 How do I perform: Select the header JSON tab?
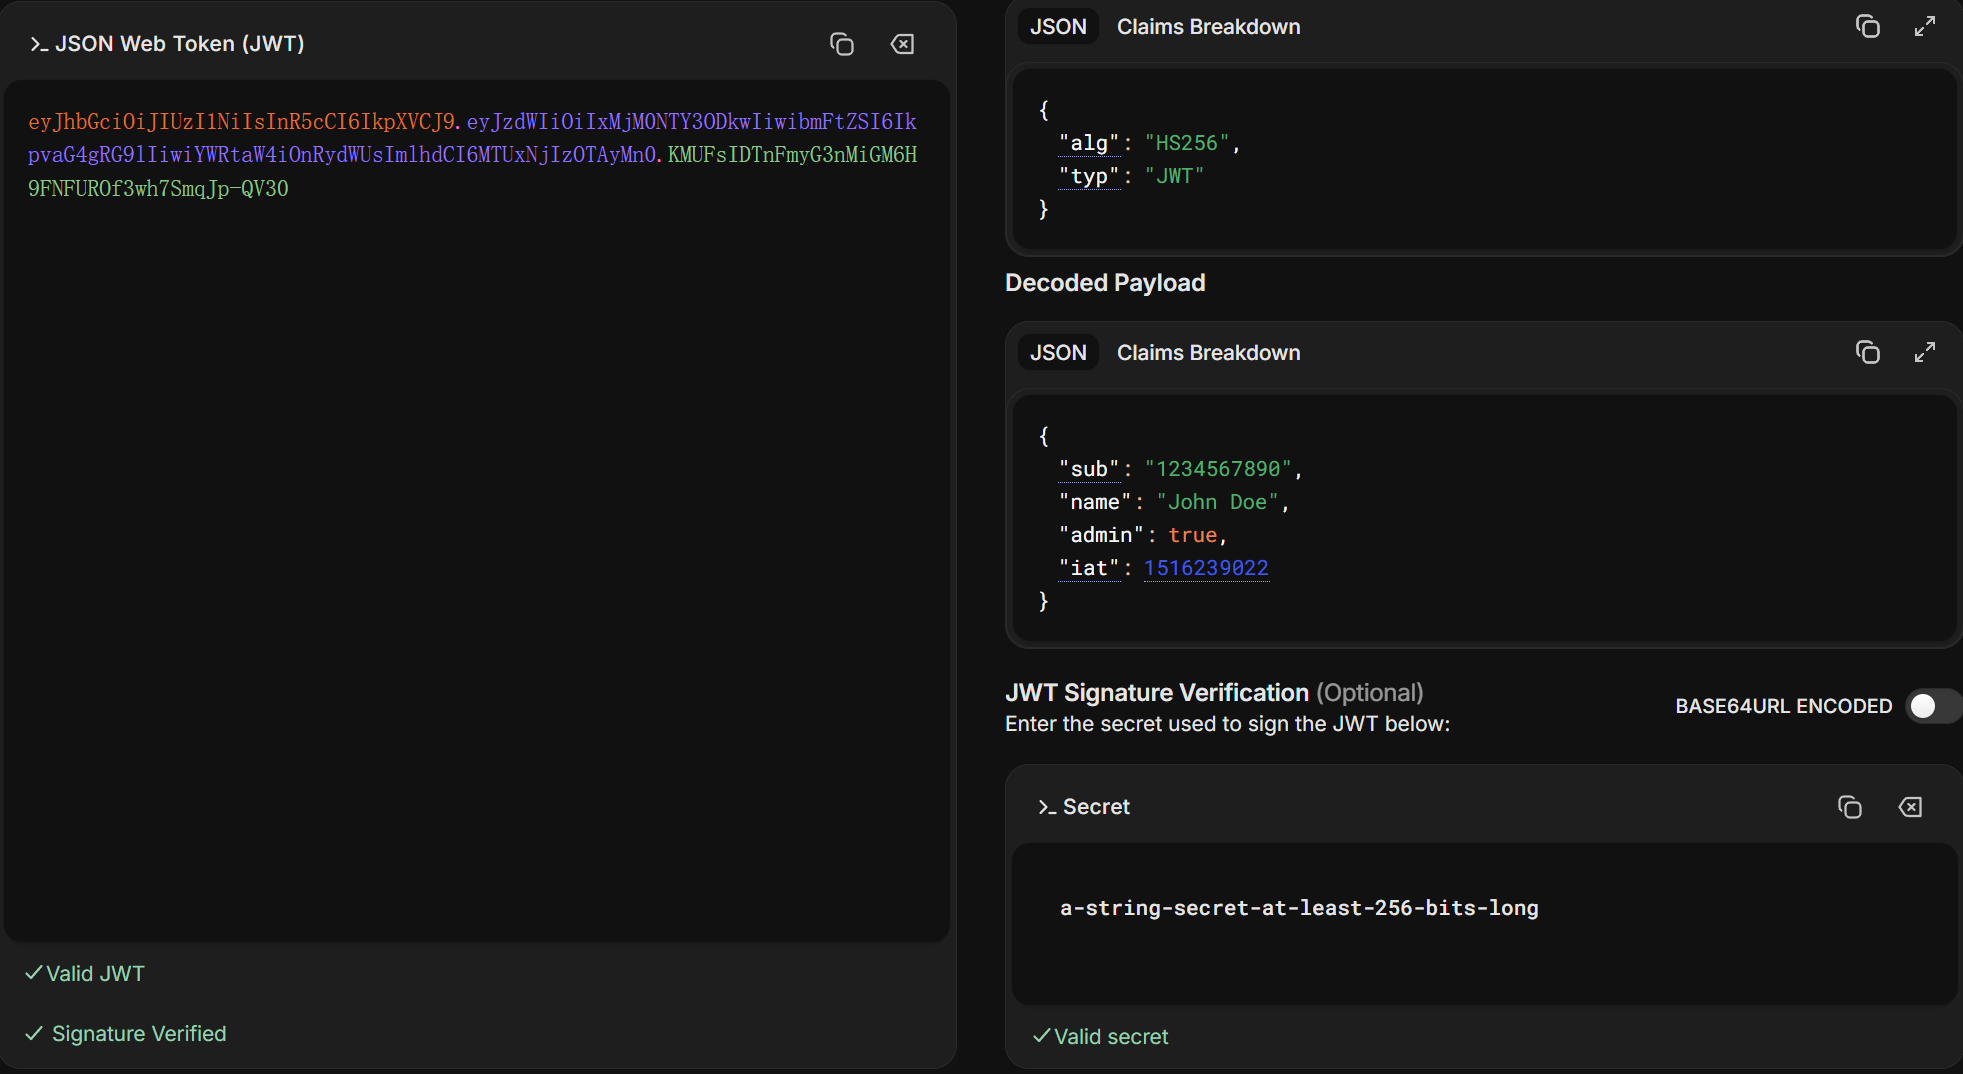[1058, 27]
